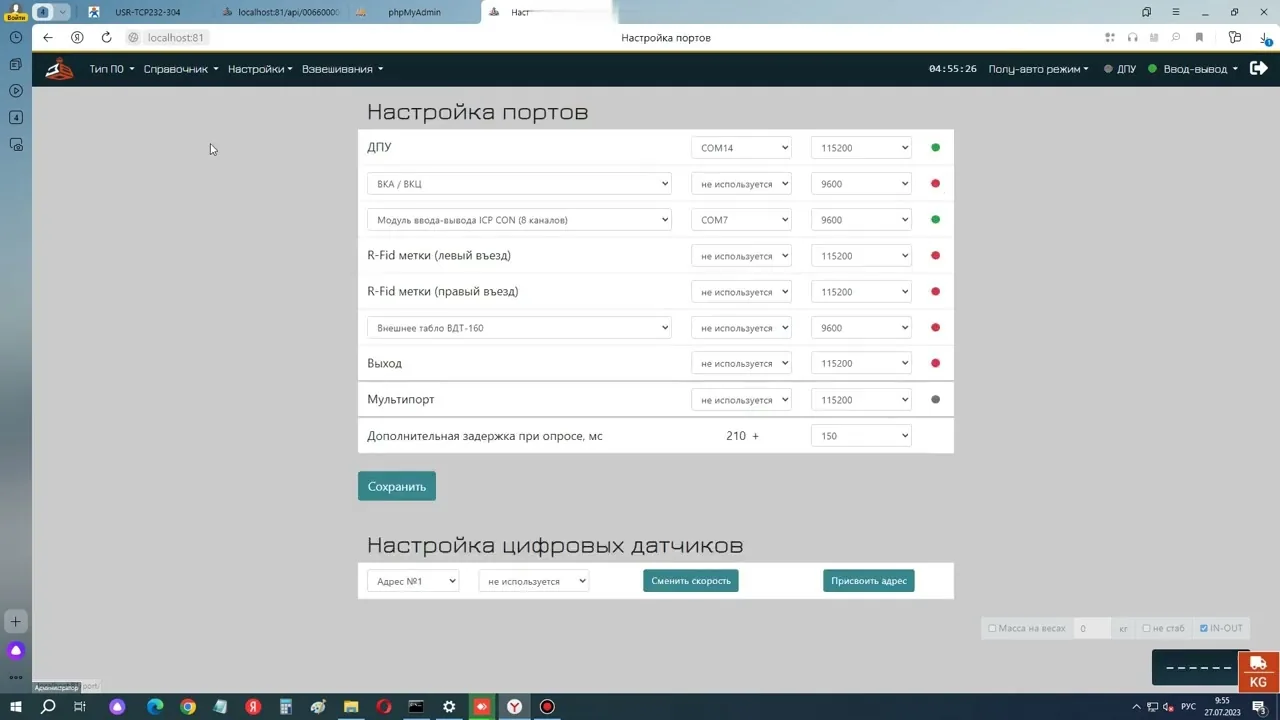Expand the 'Внешнее табло ВДТ-160' dropdown

(519, 328)
